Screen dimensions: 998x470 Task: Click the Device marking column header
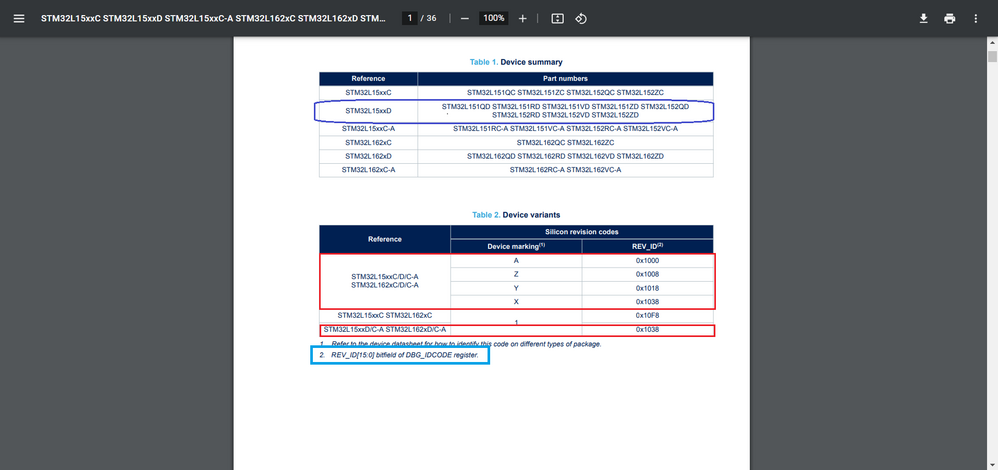point(516,246)
